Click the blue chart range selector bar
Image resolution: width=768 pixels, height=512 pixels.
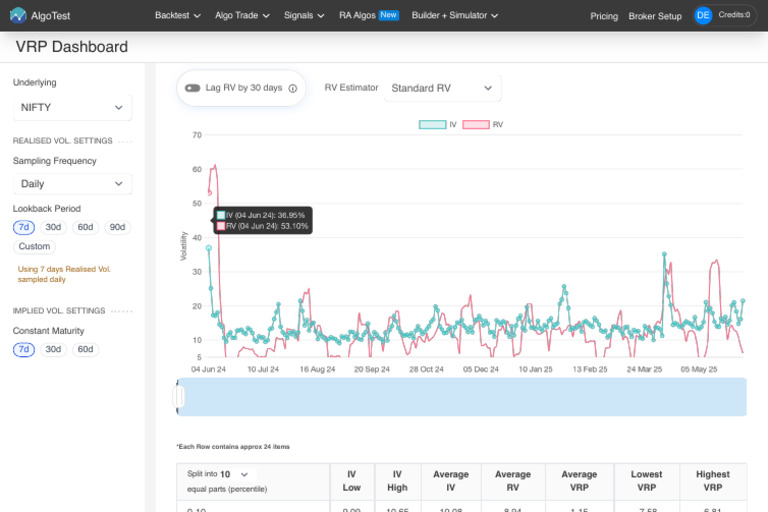462,397
